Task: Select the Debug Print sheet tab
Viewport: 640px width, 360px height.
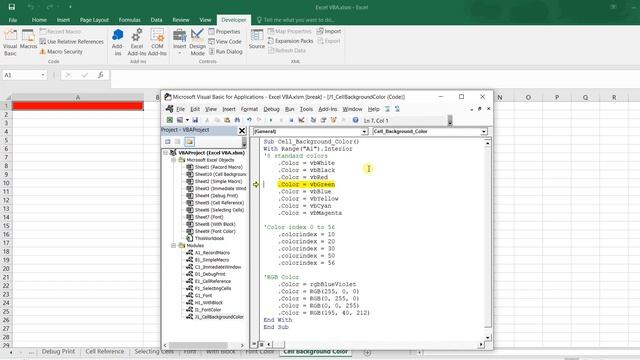Action: click(58, 351)
